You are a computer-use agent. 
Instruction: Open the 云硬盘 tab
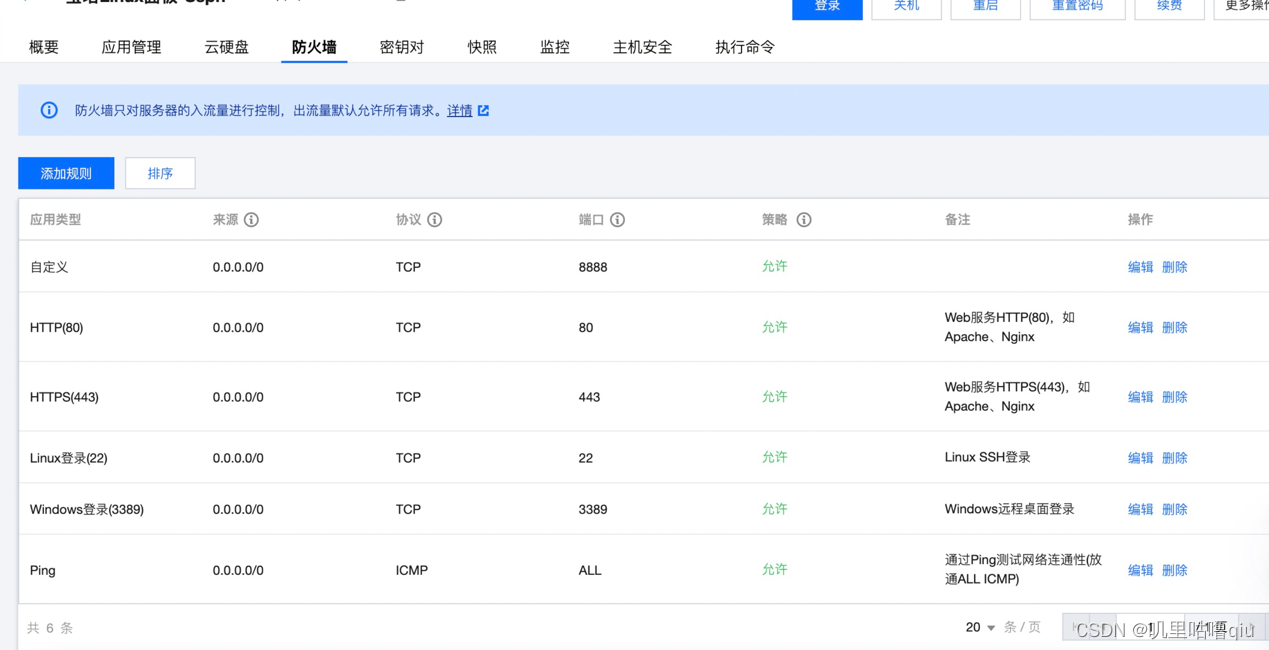[227, 47]
